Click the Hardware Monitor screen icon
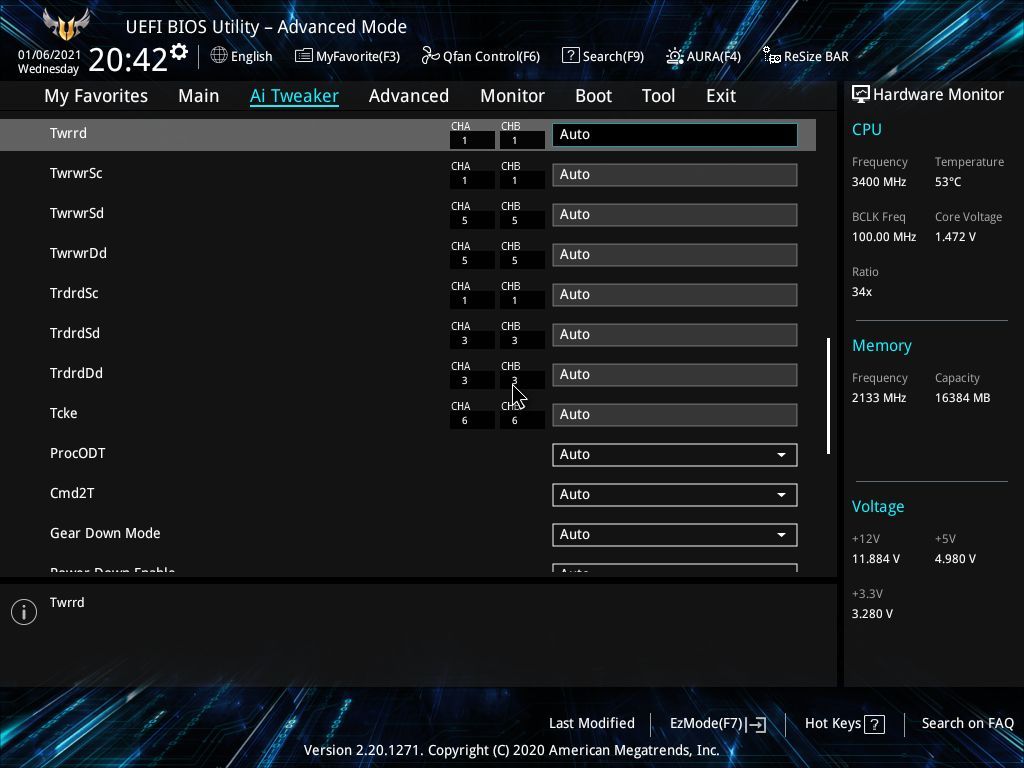The height and width of the screenshot is (768, 1024). [x=861, y=95]
